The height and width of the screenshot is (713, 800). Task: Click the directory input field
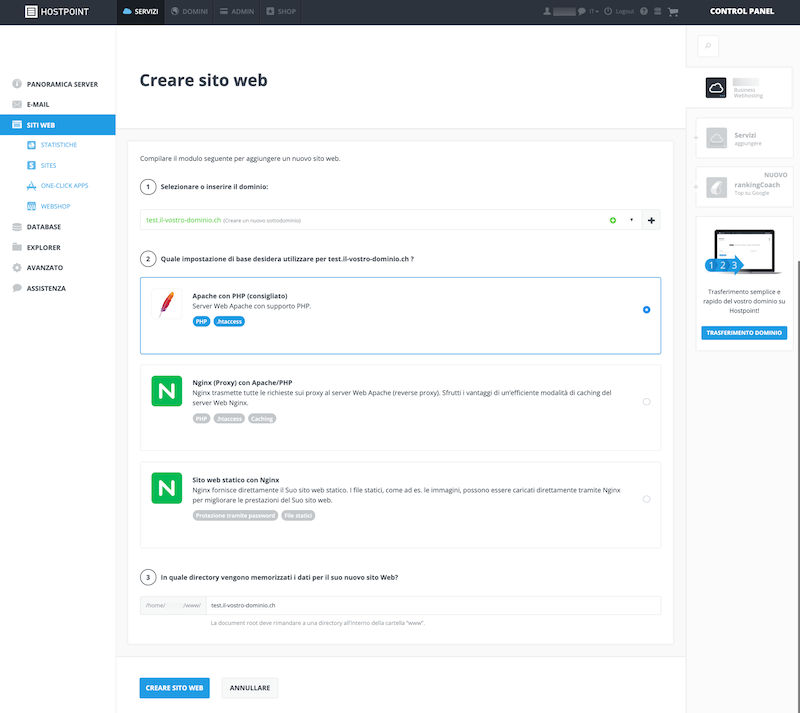pos(433,605)
